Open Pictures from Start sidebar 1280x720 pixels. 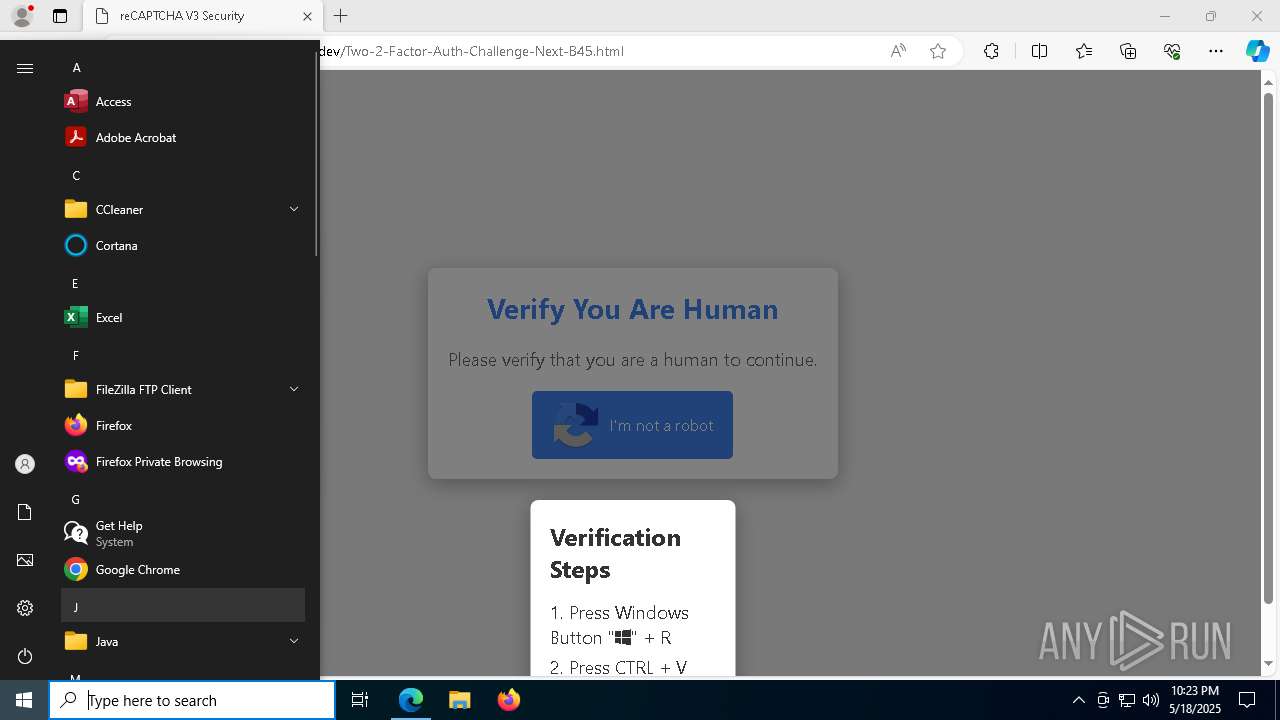pos(25,560)
